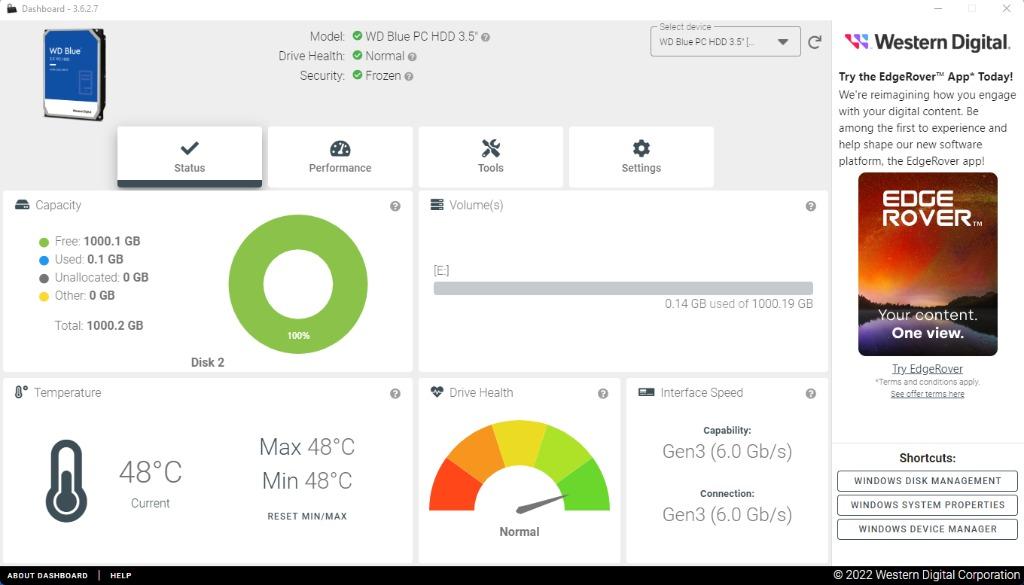Open the Volume(s) panel help icon

pyautogui.click(x=810, y=206)
